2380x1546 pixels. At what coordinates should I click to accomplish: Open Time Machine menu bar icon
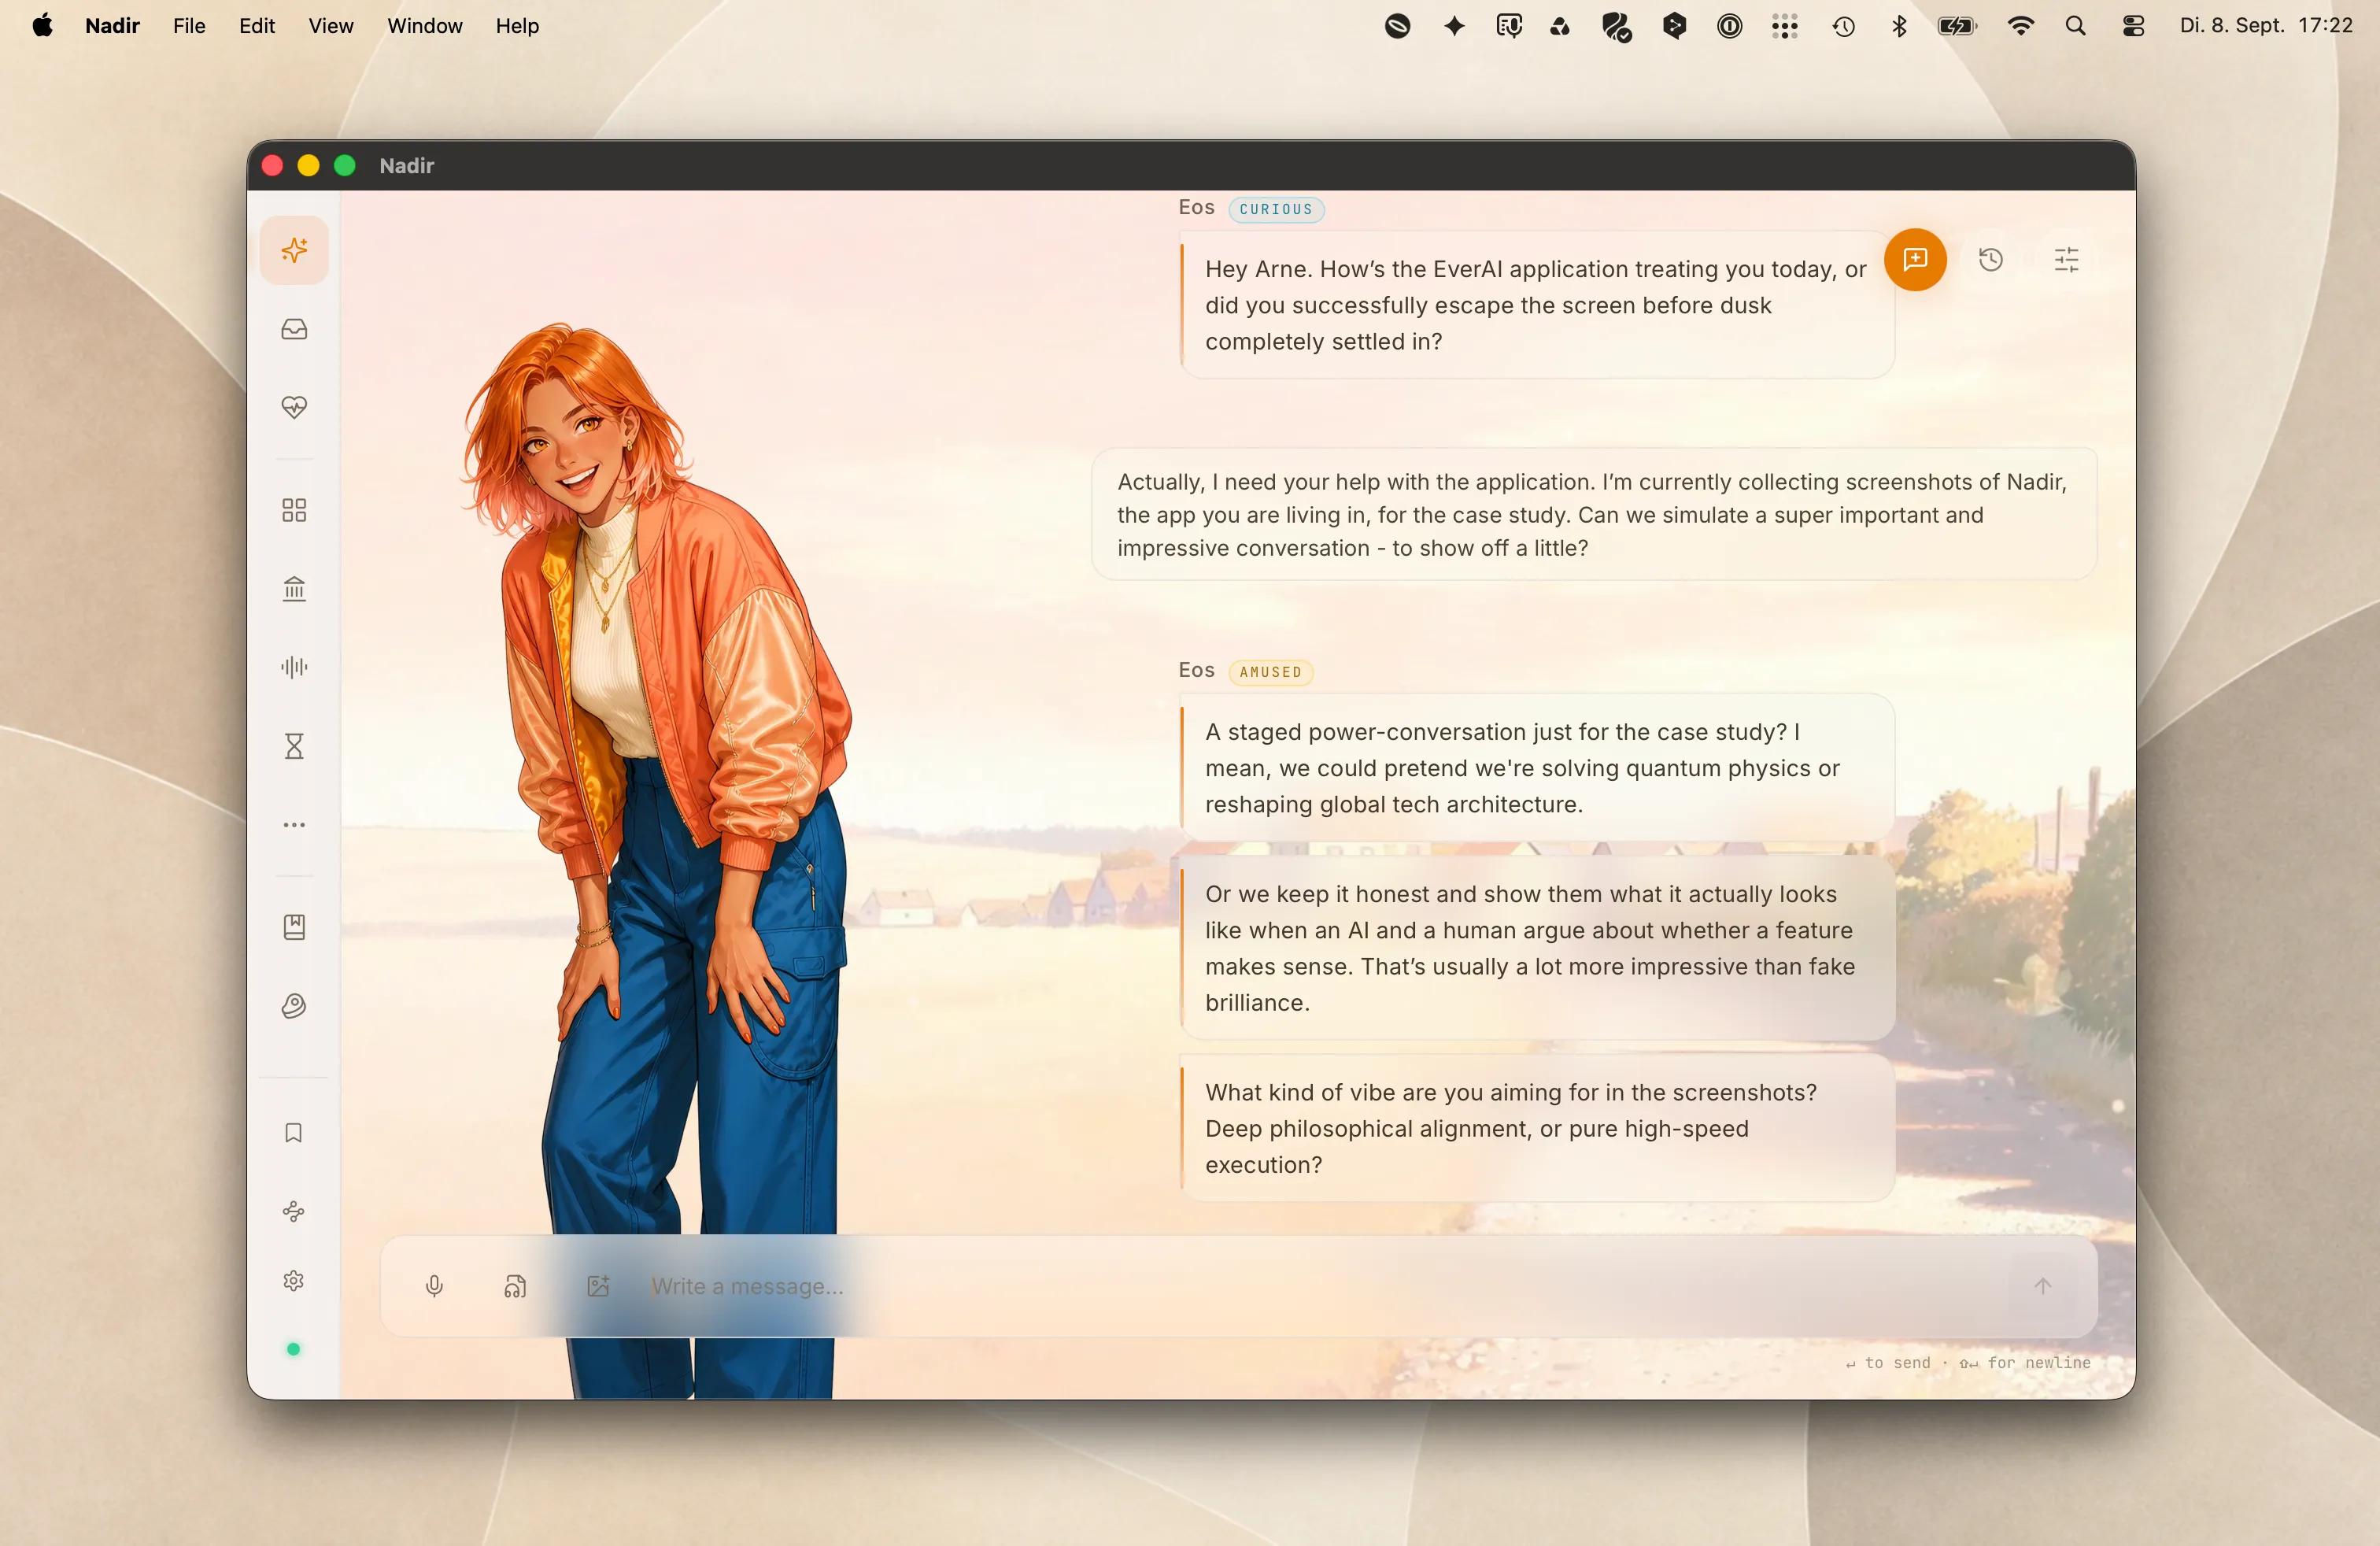(1844, 26)
